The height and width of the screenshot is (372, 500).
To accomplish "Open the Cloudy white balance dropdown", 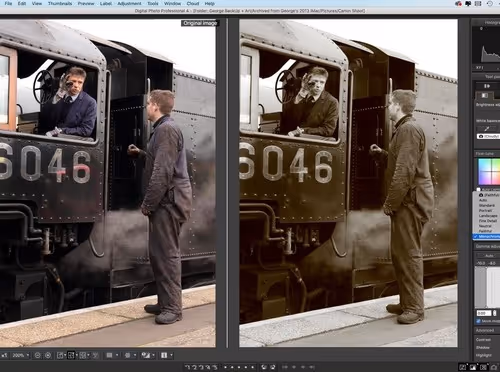I will 488,136.
